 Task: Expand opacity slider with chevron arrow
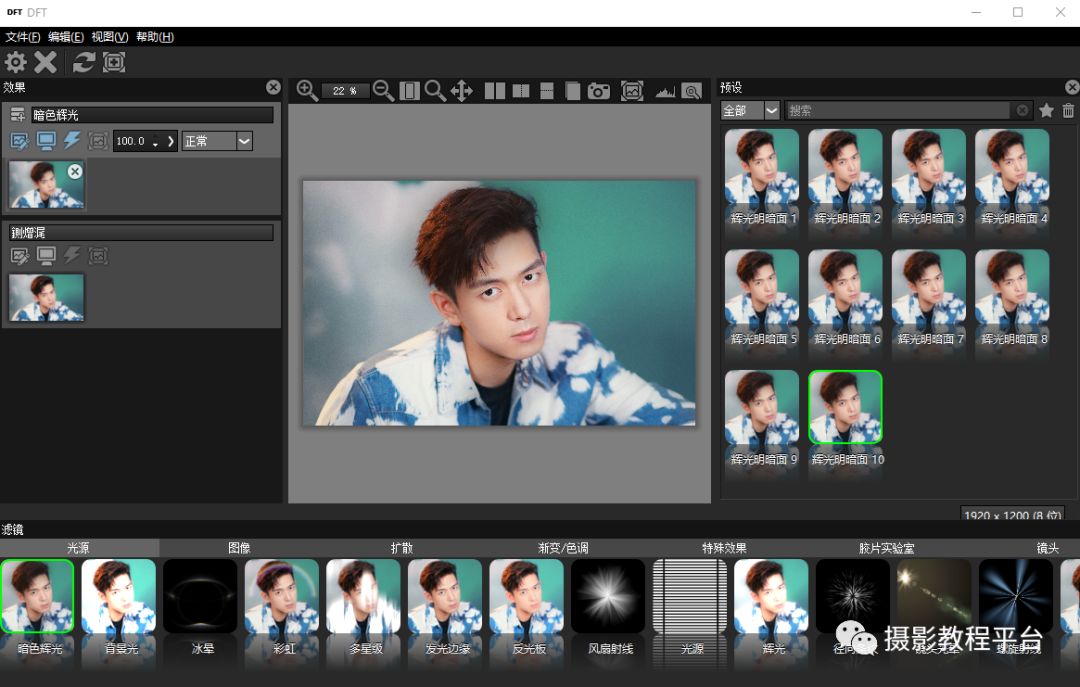pos(170,141)
